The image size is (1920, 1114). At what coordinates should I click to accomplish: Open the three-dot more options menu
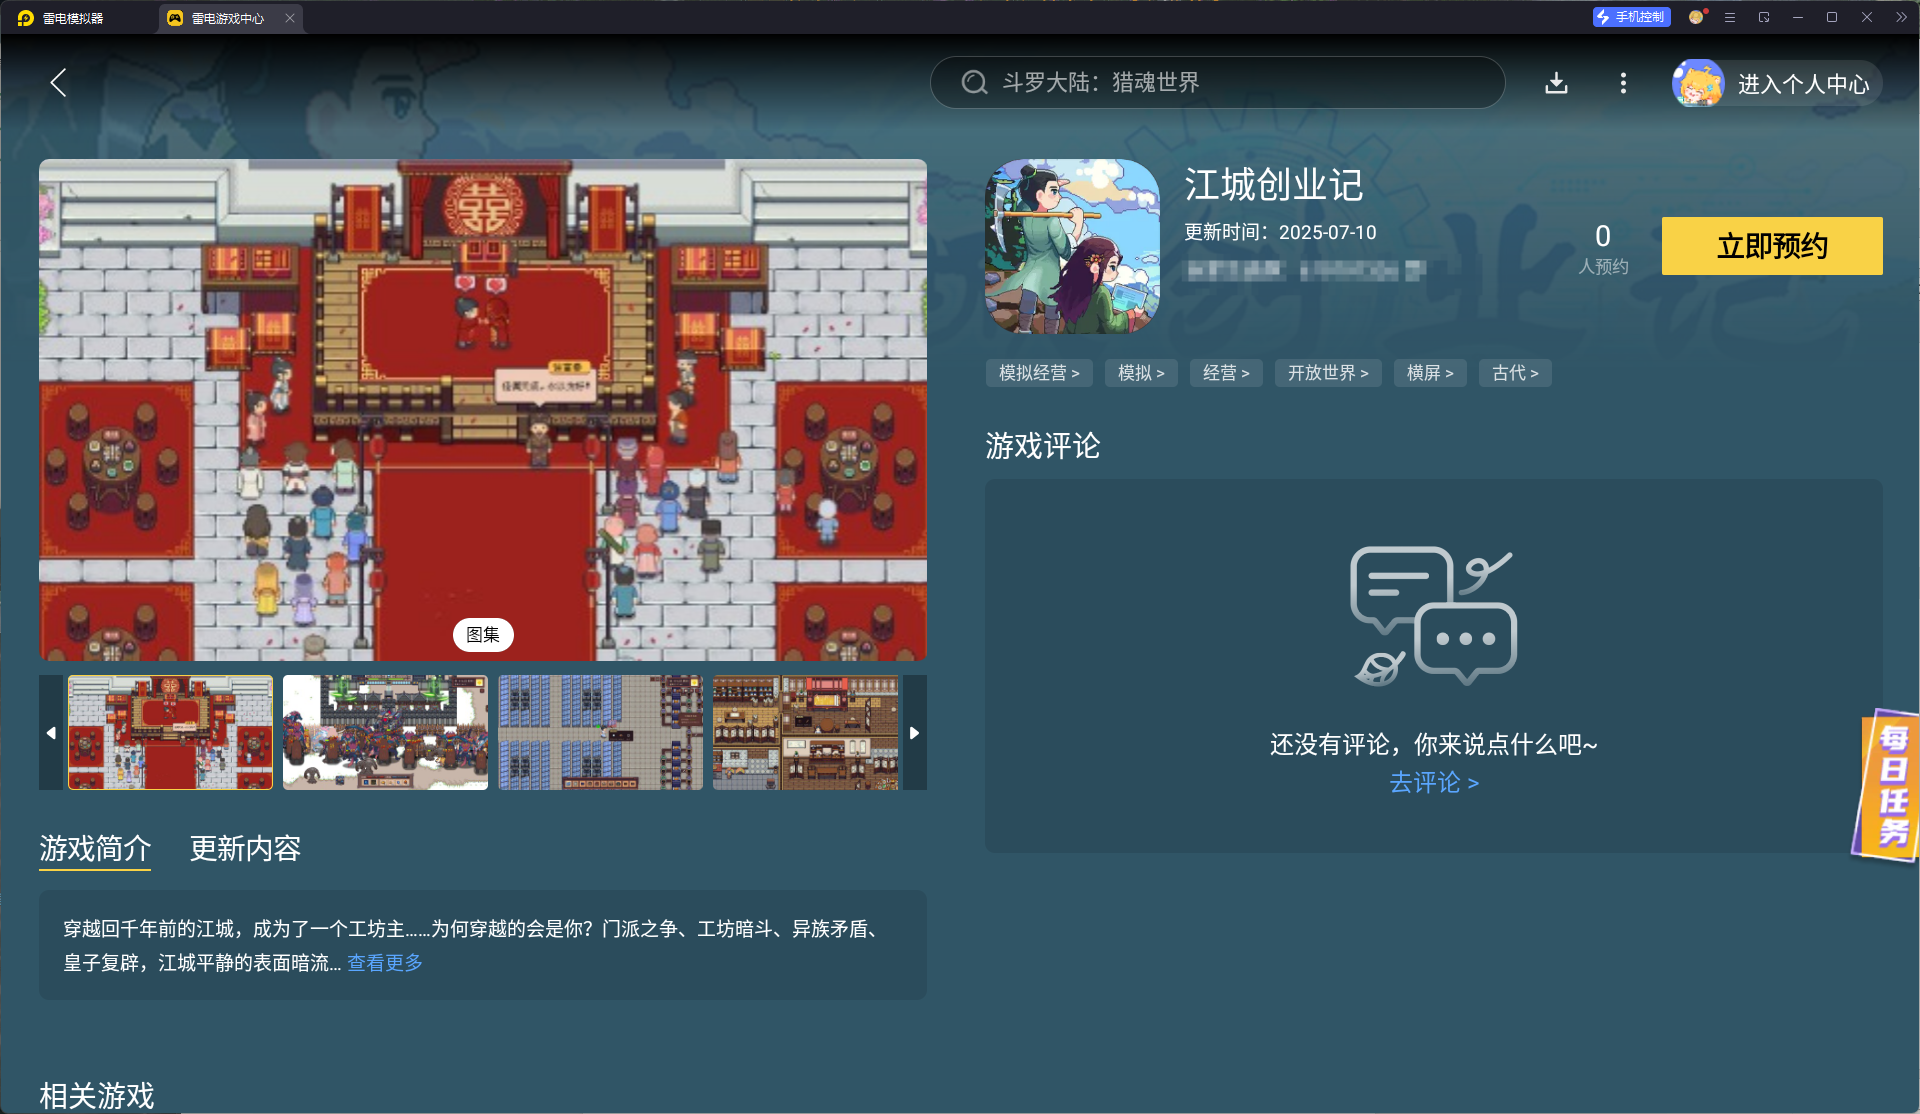pyautogui.click(x=1623, y=83)
